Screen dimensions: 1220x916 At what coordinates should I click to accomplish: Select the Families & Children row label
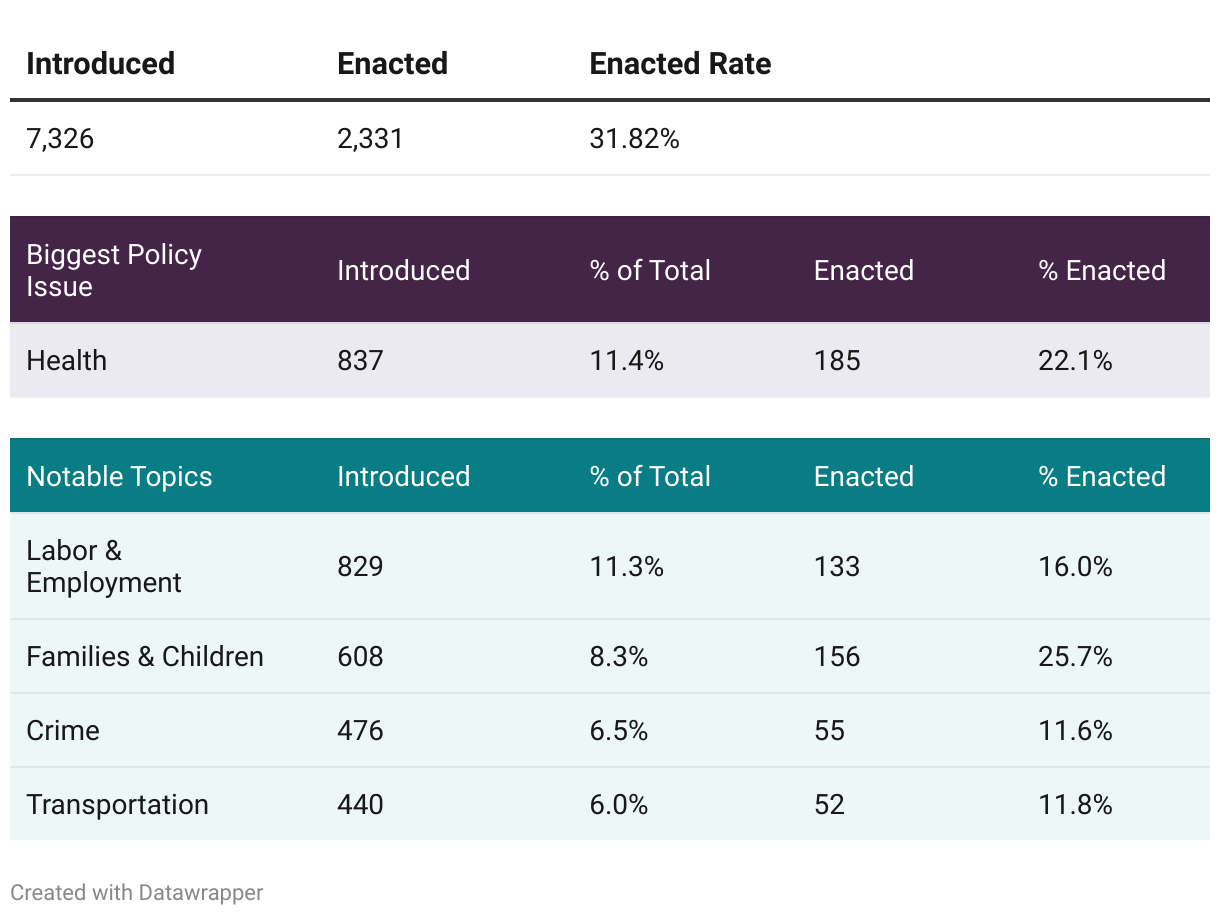tap(145, 656)
